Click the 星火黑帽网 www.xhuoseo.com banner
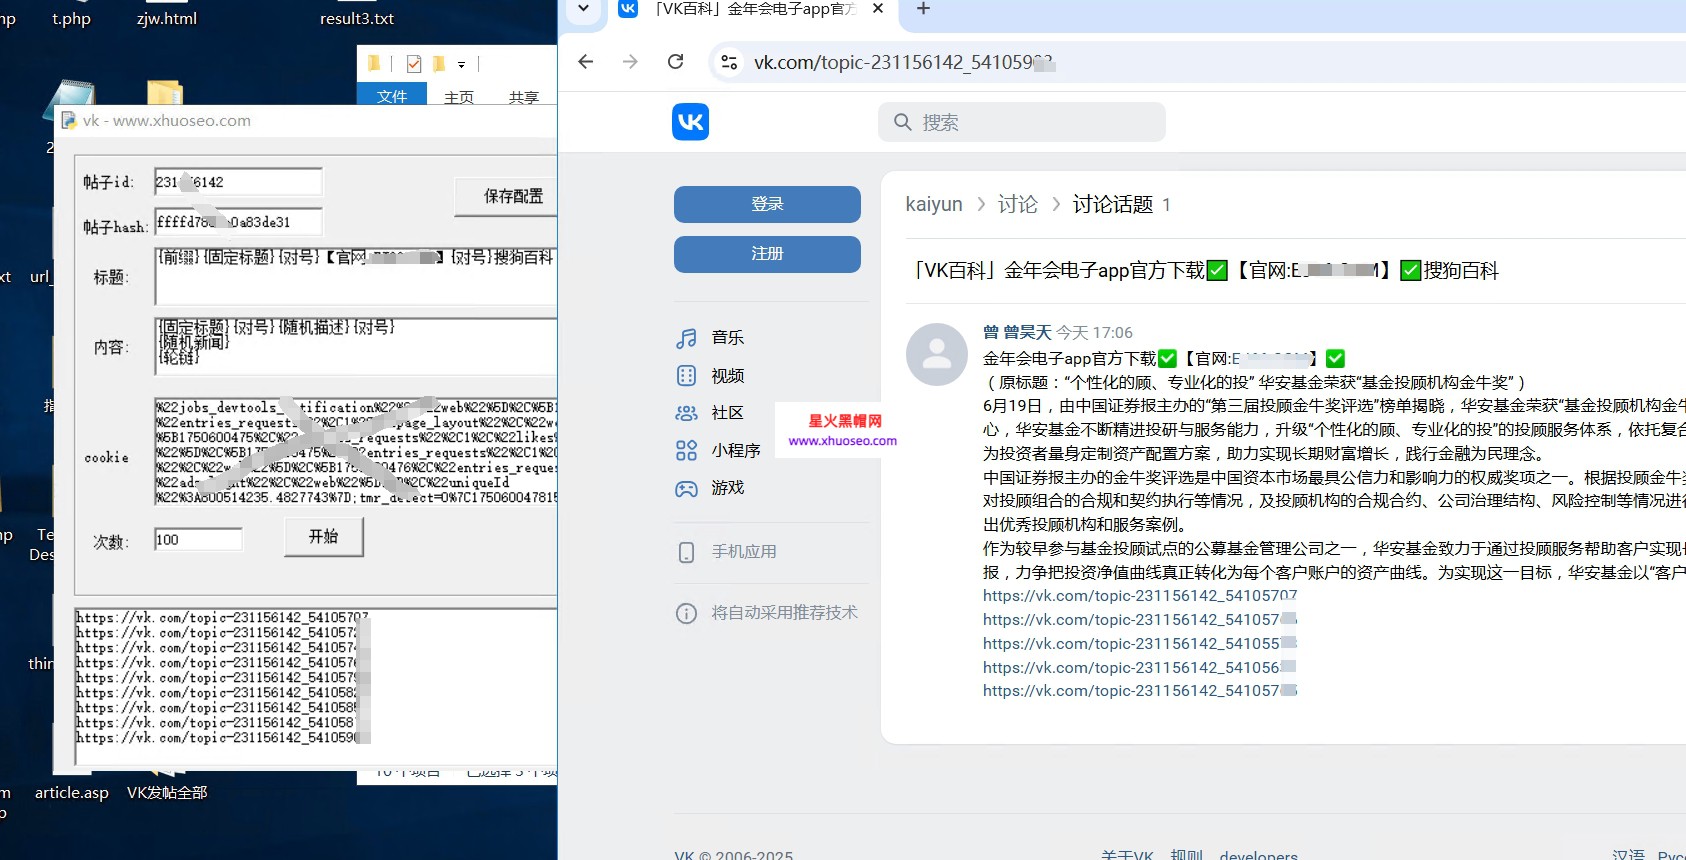 843,430
